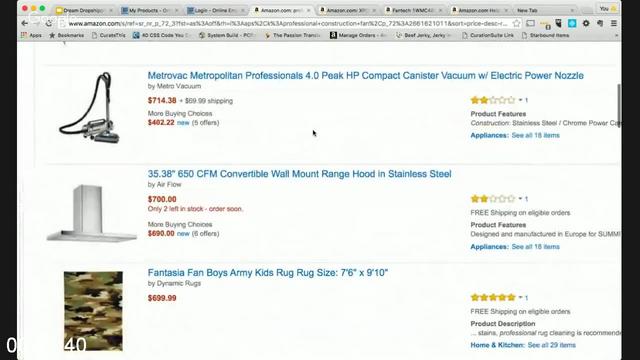This screenshot has height=360, width=640.
Task: Open the Fantasia Fan Boys Army Rug title
Action: (268, 273)
